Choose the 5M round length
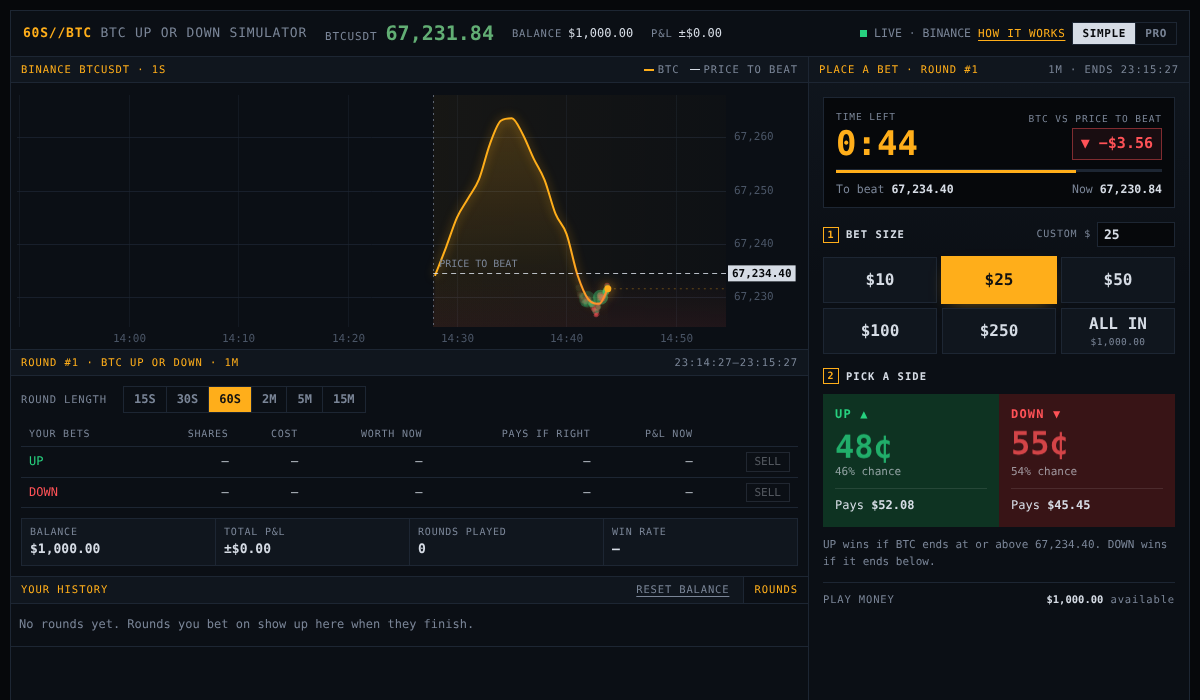The image size is (1200, 700). (304, 399)
